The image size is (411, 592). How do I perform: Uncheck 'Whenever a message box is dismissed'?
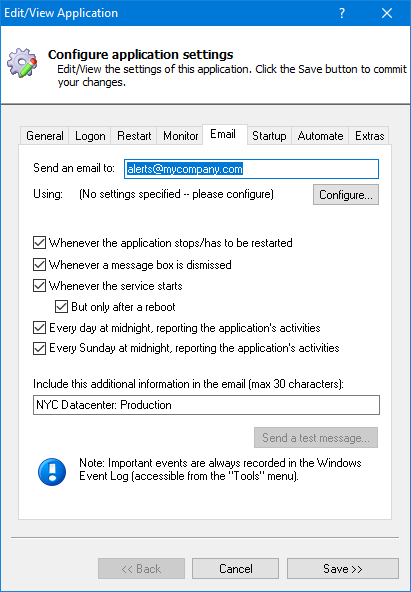(39, 265)
